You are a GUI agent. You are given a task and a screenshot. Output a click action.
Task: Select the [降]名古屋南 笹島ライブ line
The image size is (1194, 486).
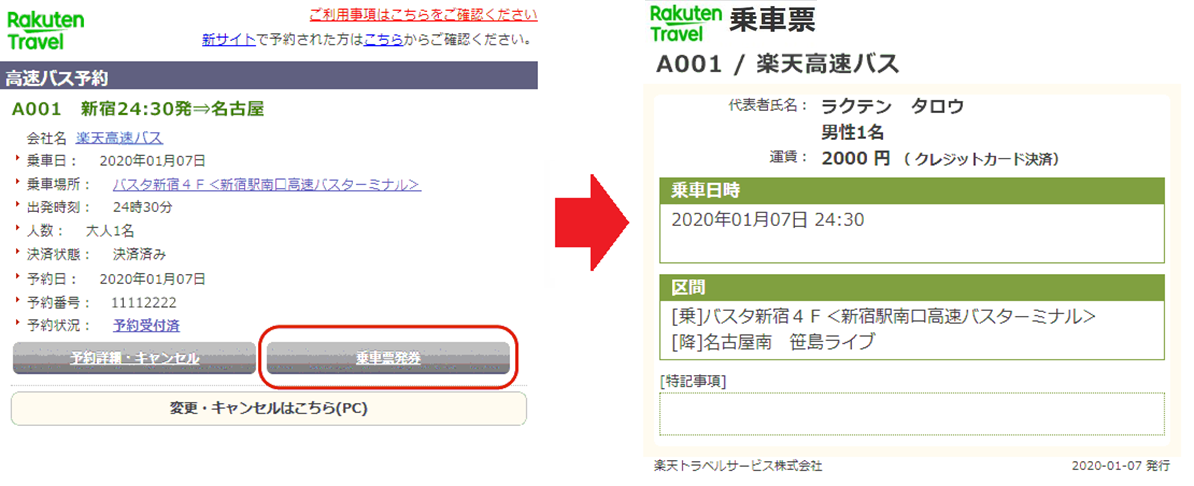(773, 341)
